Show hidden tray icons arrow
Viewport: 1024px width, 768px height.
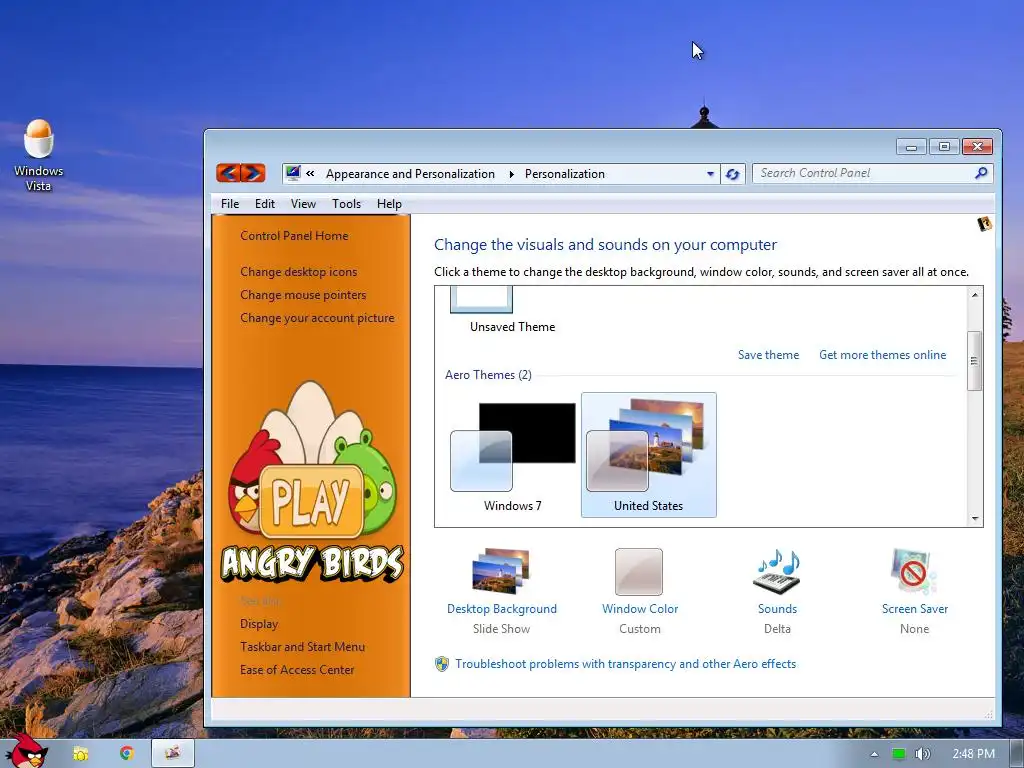point(874,754)
